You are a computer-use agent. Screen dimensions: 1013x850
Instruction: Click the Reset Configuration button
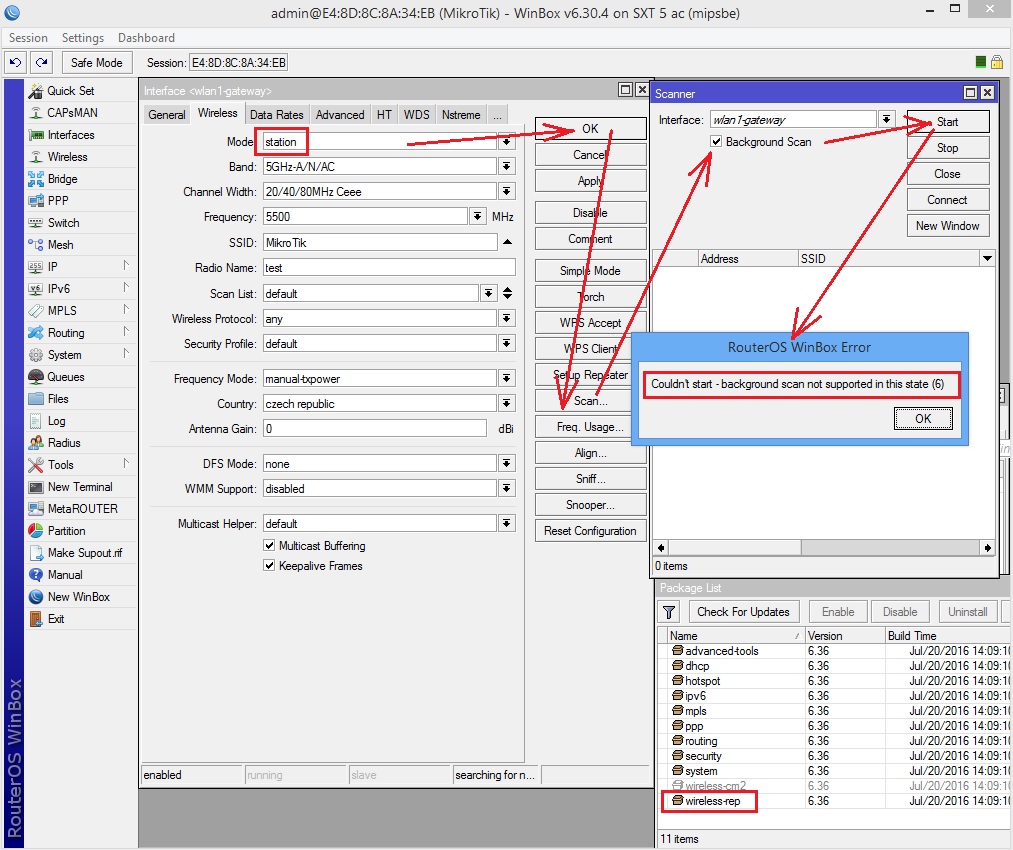[590, 531]
